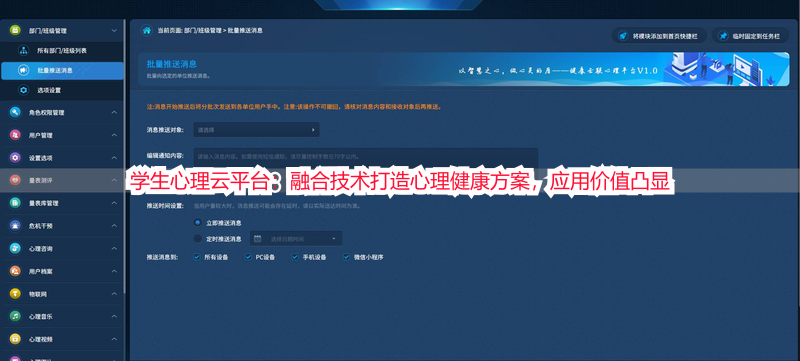Click the sidebar vertical scrollbar

coord(124,156)
